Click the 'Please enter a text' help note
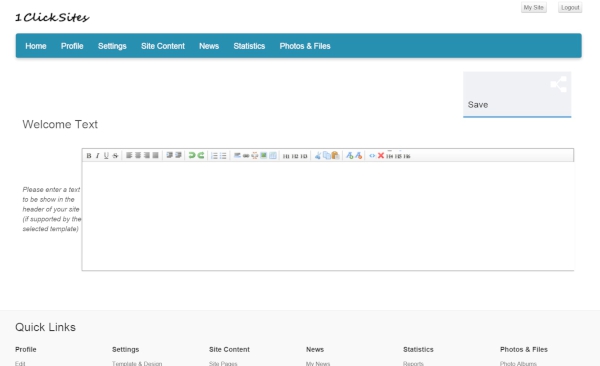Screen dimensions: 600x366 click(52, 209)
